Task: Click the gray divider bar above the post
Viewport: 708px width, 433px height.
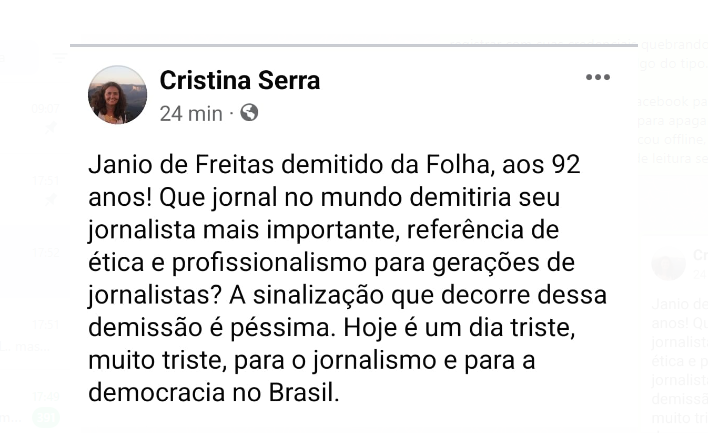Action: click(x=354, y=45)
